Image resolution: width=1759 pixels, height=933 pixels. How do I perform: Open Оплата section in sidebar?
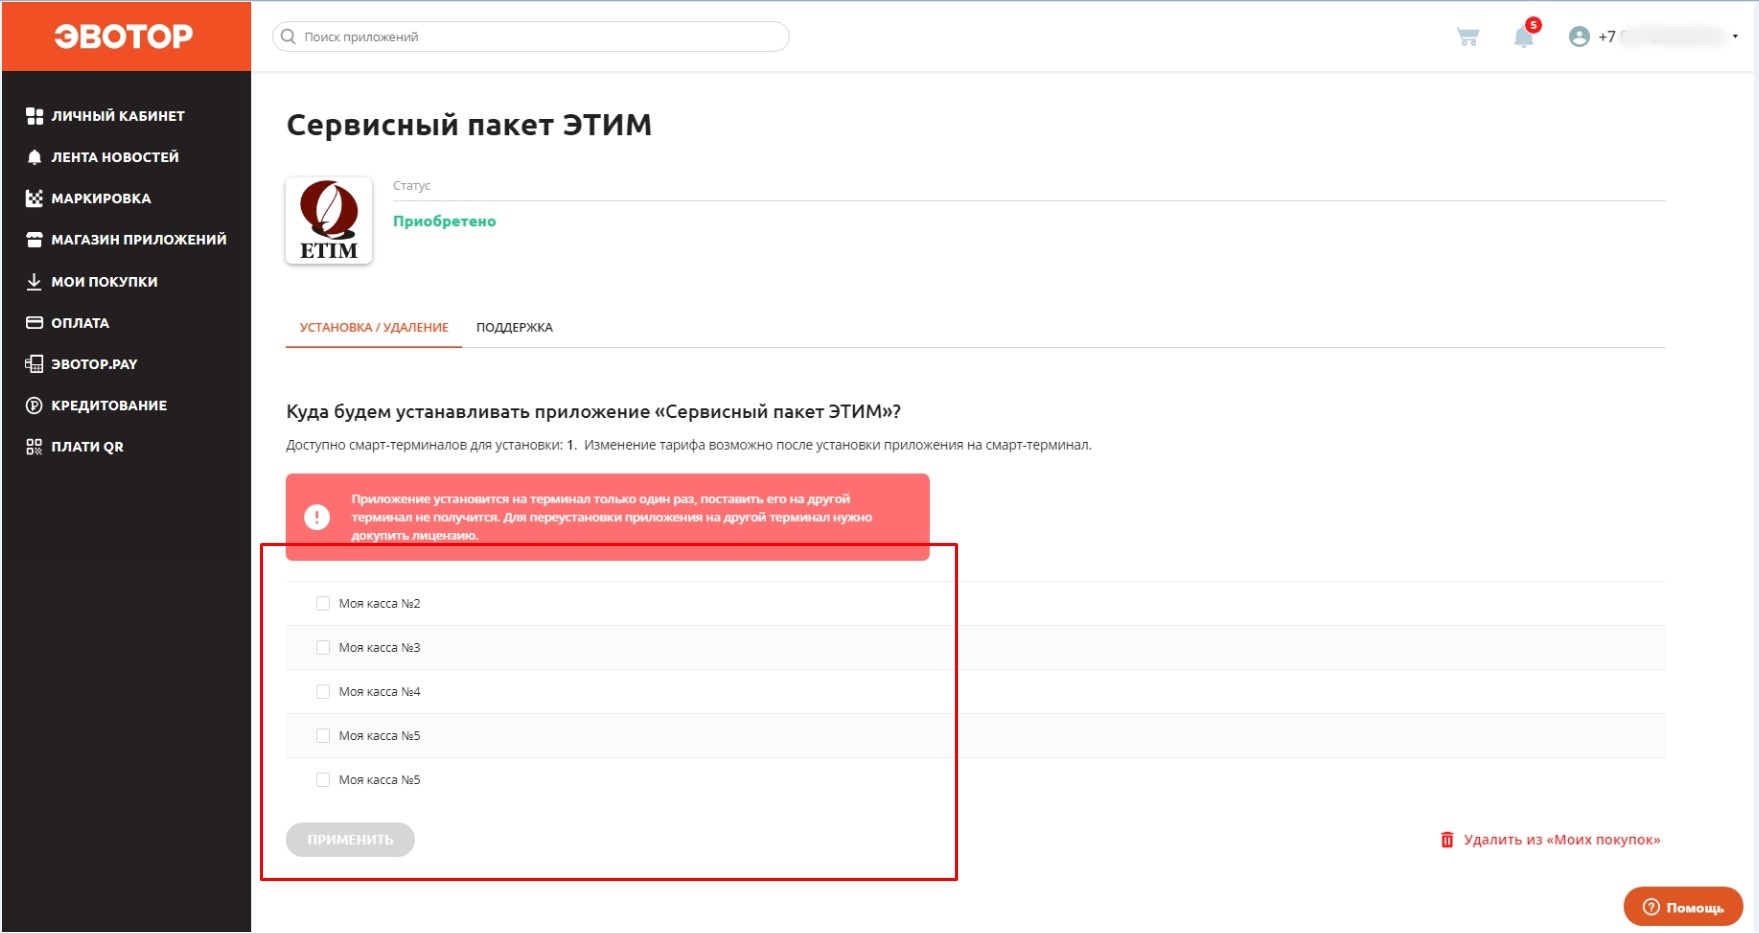68,323
